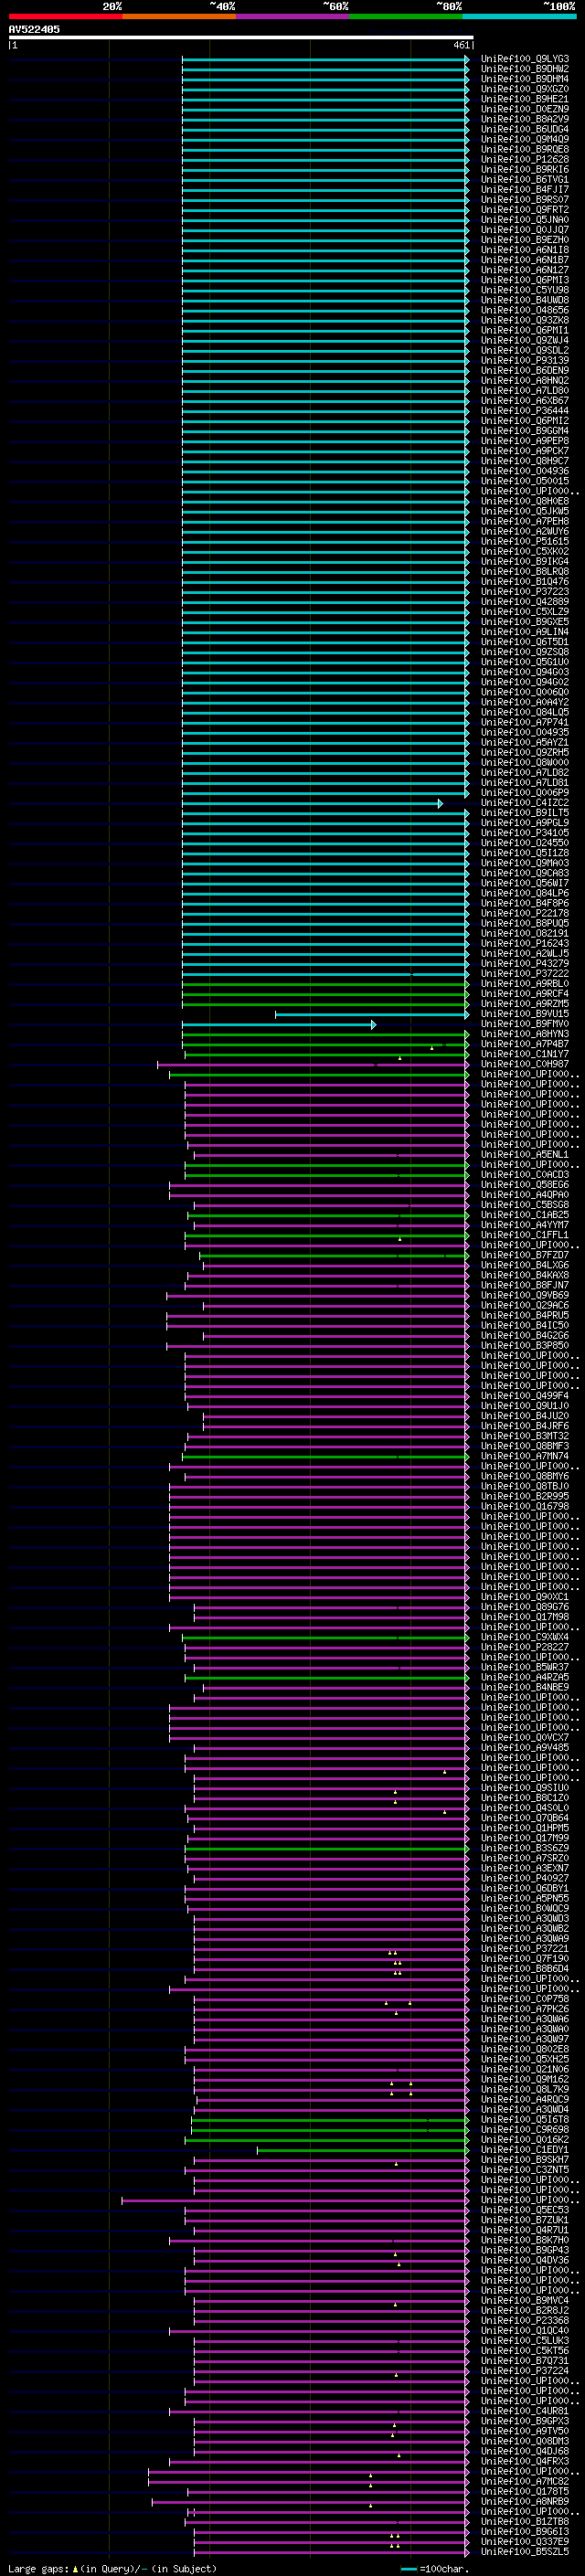Click UniRef100_B7FZD7 label
Screen dimensions: 585x2576
coord(525,1255)
